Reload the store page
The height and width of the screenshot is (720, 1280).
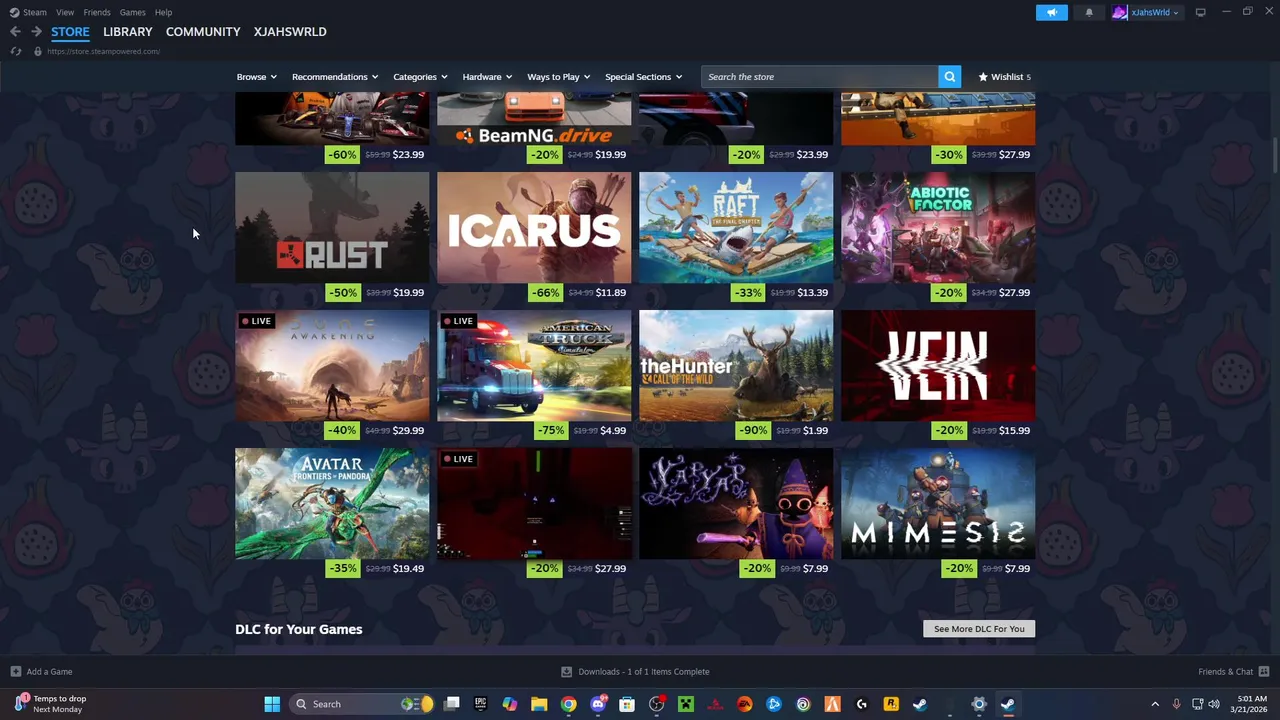[x=15, y=51]
